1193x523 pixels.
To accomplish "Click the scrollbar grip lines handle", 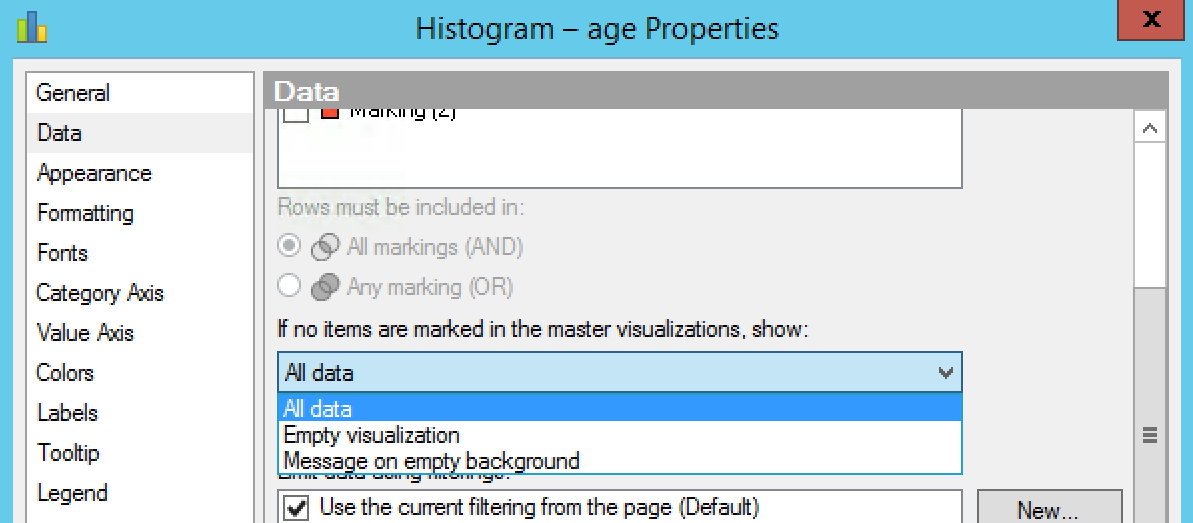I will (1150, 435).
